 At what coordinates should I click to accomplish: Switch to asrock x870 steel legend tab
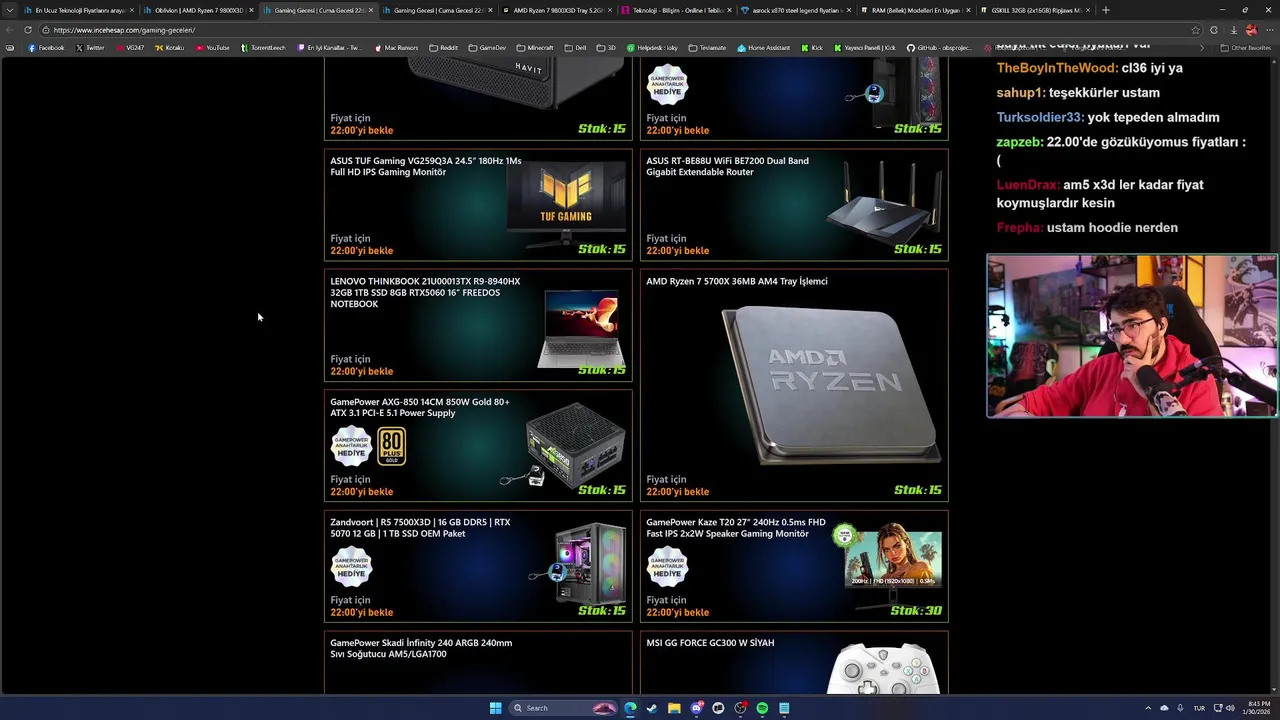coord(796,10)
